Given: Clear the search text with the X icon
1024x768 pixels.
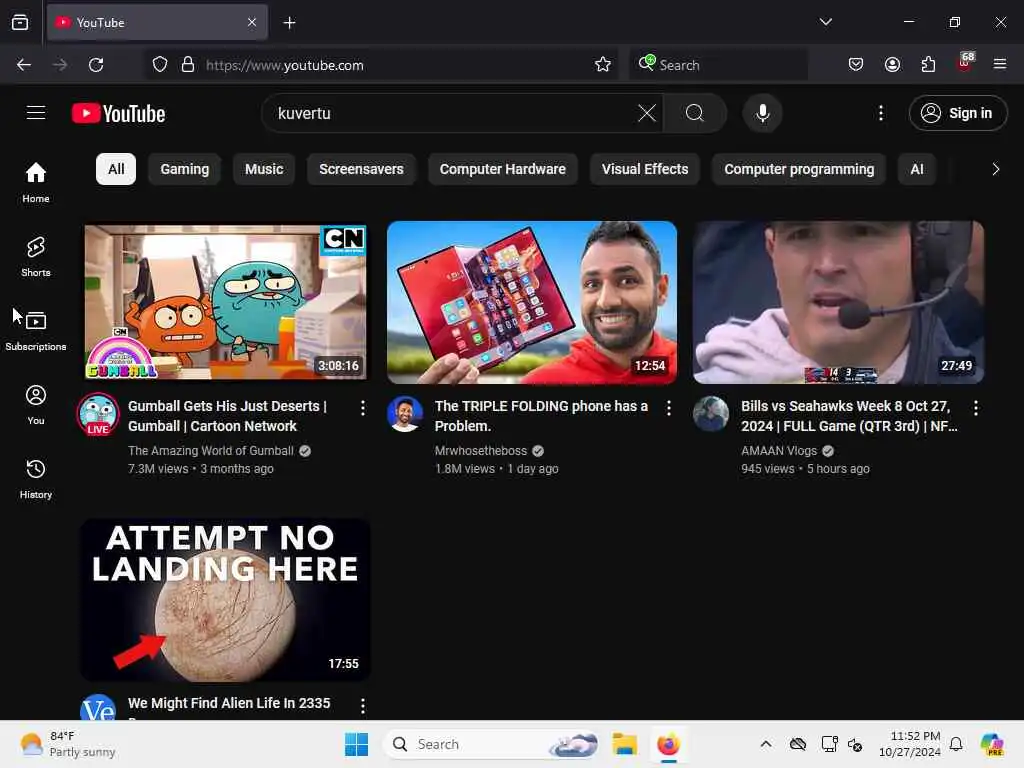Looking at the screenshot, I should pyautogui.click(x=647, y=113).
